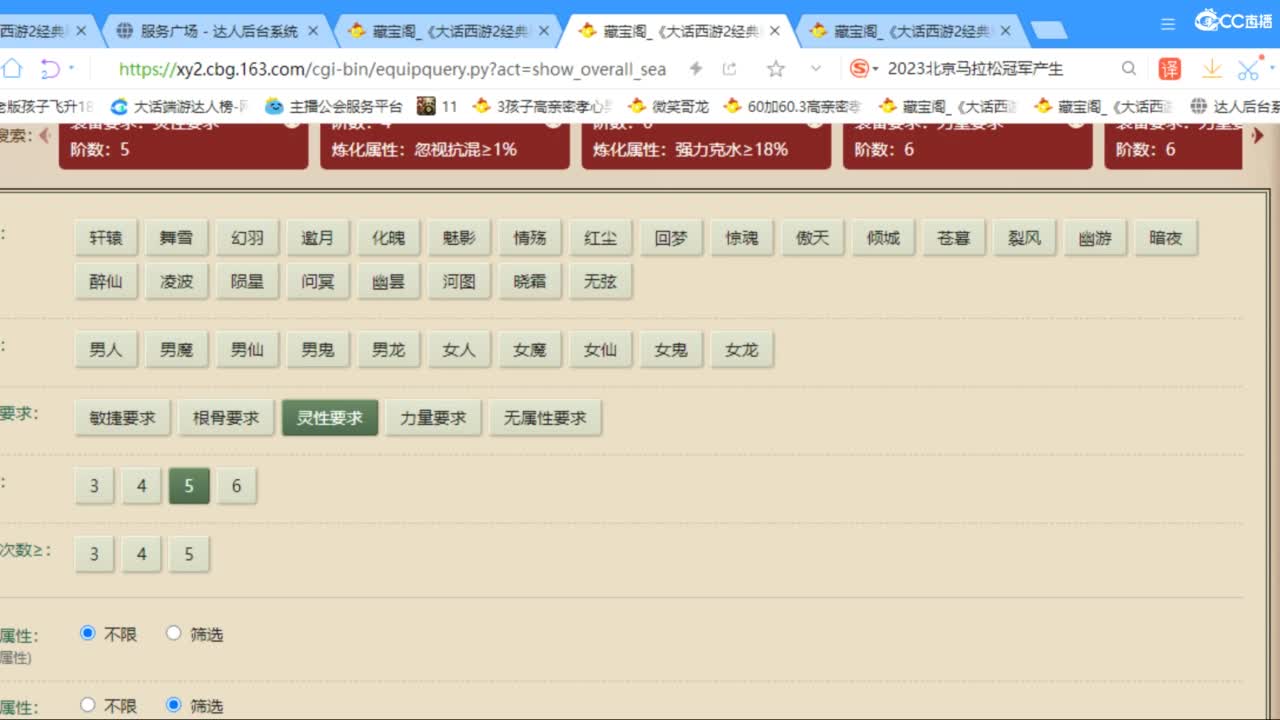Select equipment type 问冥
Screen dimensions: 1280x720
click(318, 282)
